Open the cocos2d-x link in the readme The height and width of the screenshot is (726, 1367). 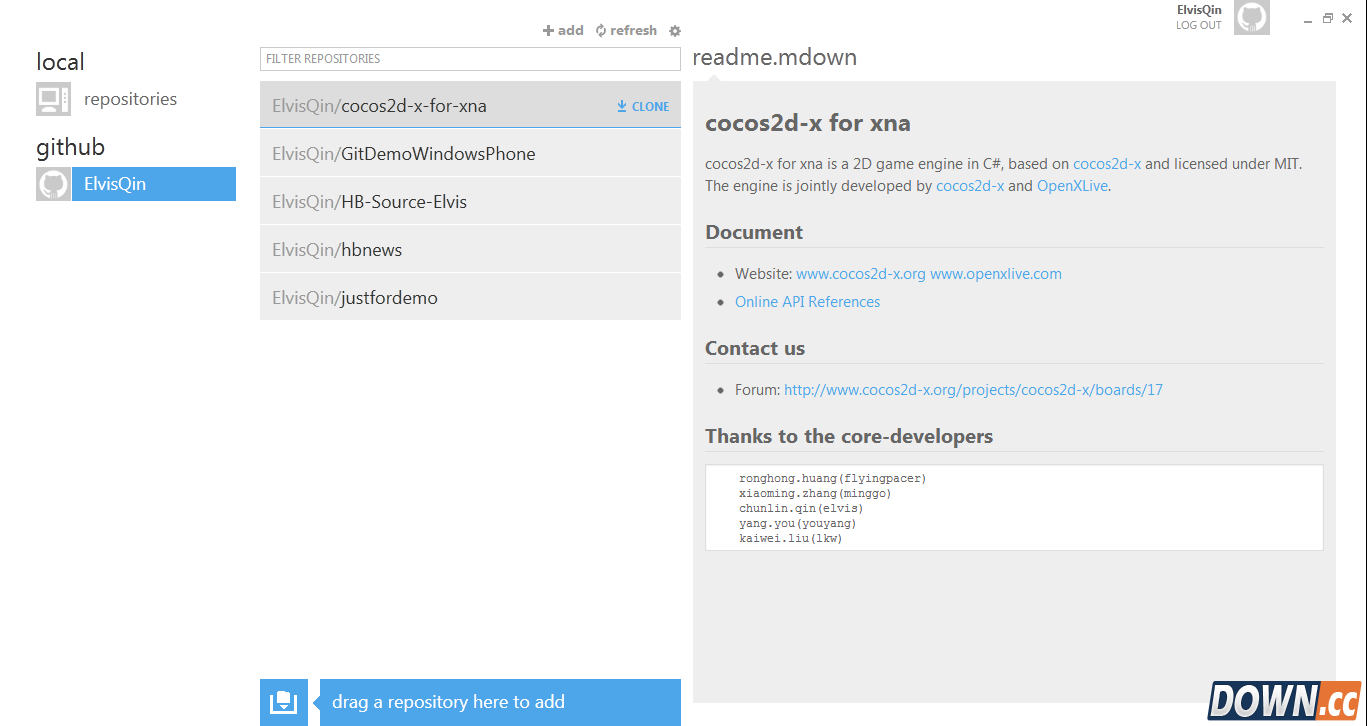pyautogui.click(x=1107, y=163)
